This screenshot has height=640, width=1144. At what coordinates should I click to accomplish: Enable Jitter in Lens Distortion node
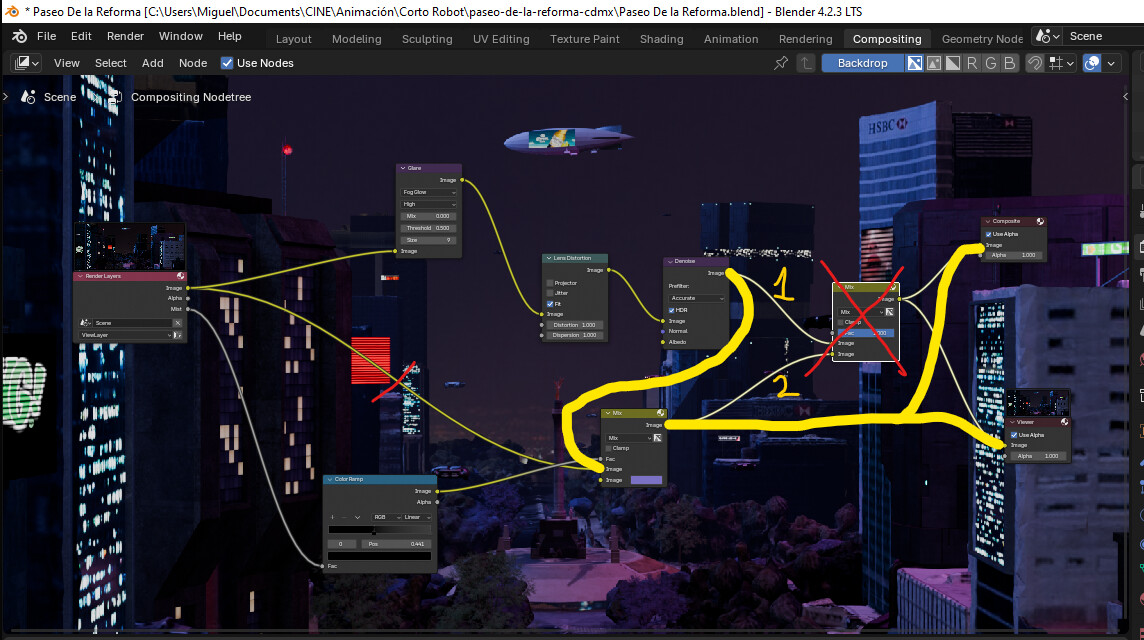coord(550,293)
